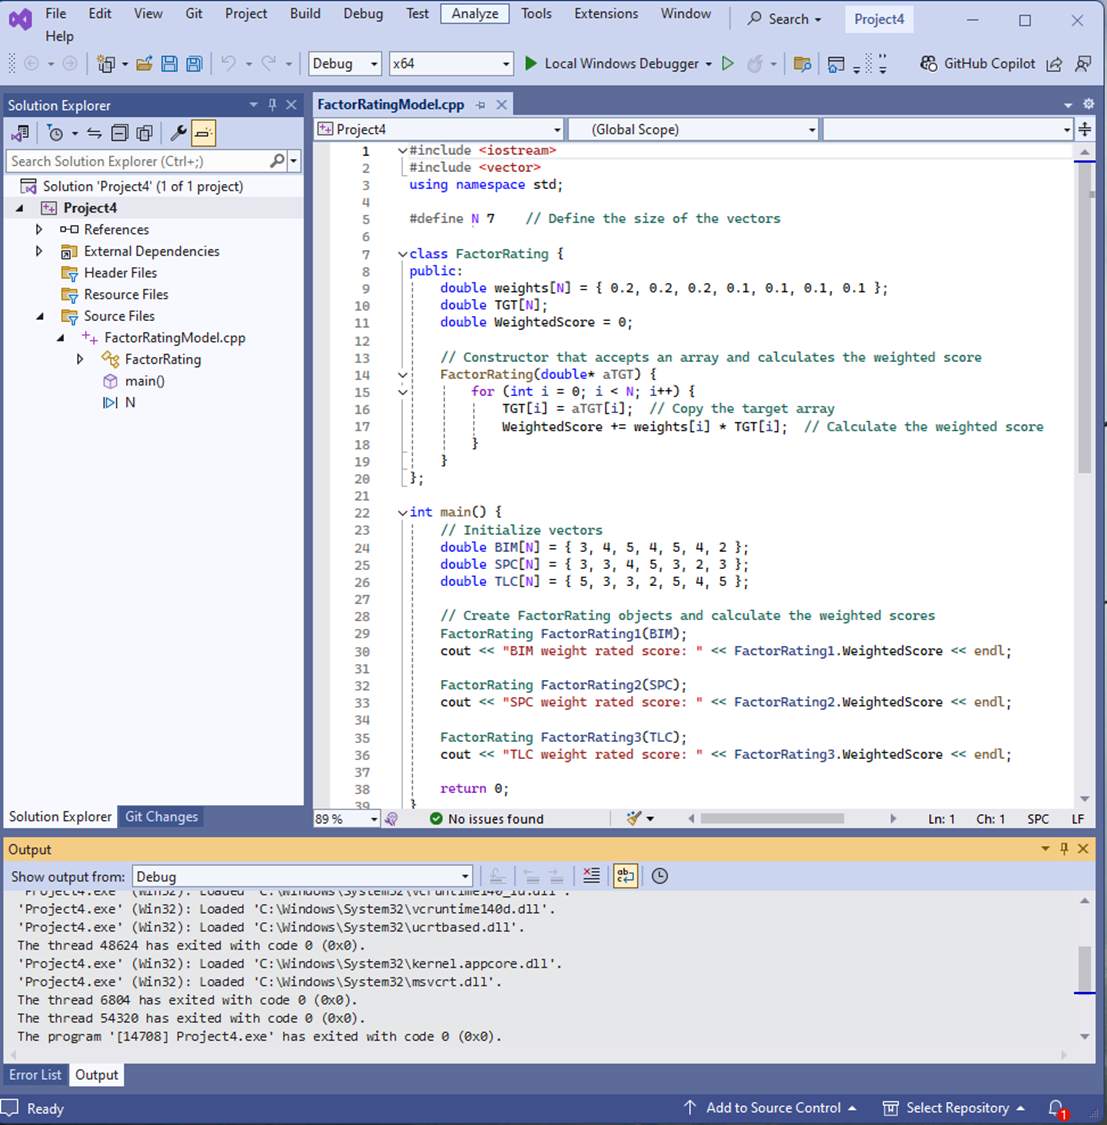Image resolution: width=1107 pixels, height=1125 pixels.
Task: Adjust the editor zoom level showing 89%
Action: (x=340, y=818)
